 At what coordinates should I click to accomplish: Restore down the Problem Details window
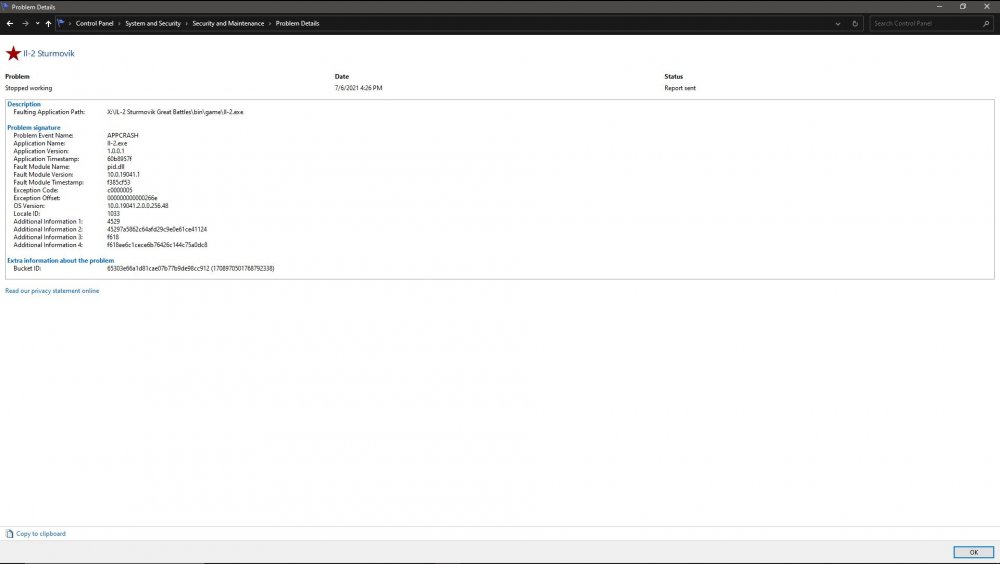(963, 6)
